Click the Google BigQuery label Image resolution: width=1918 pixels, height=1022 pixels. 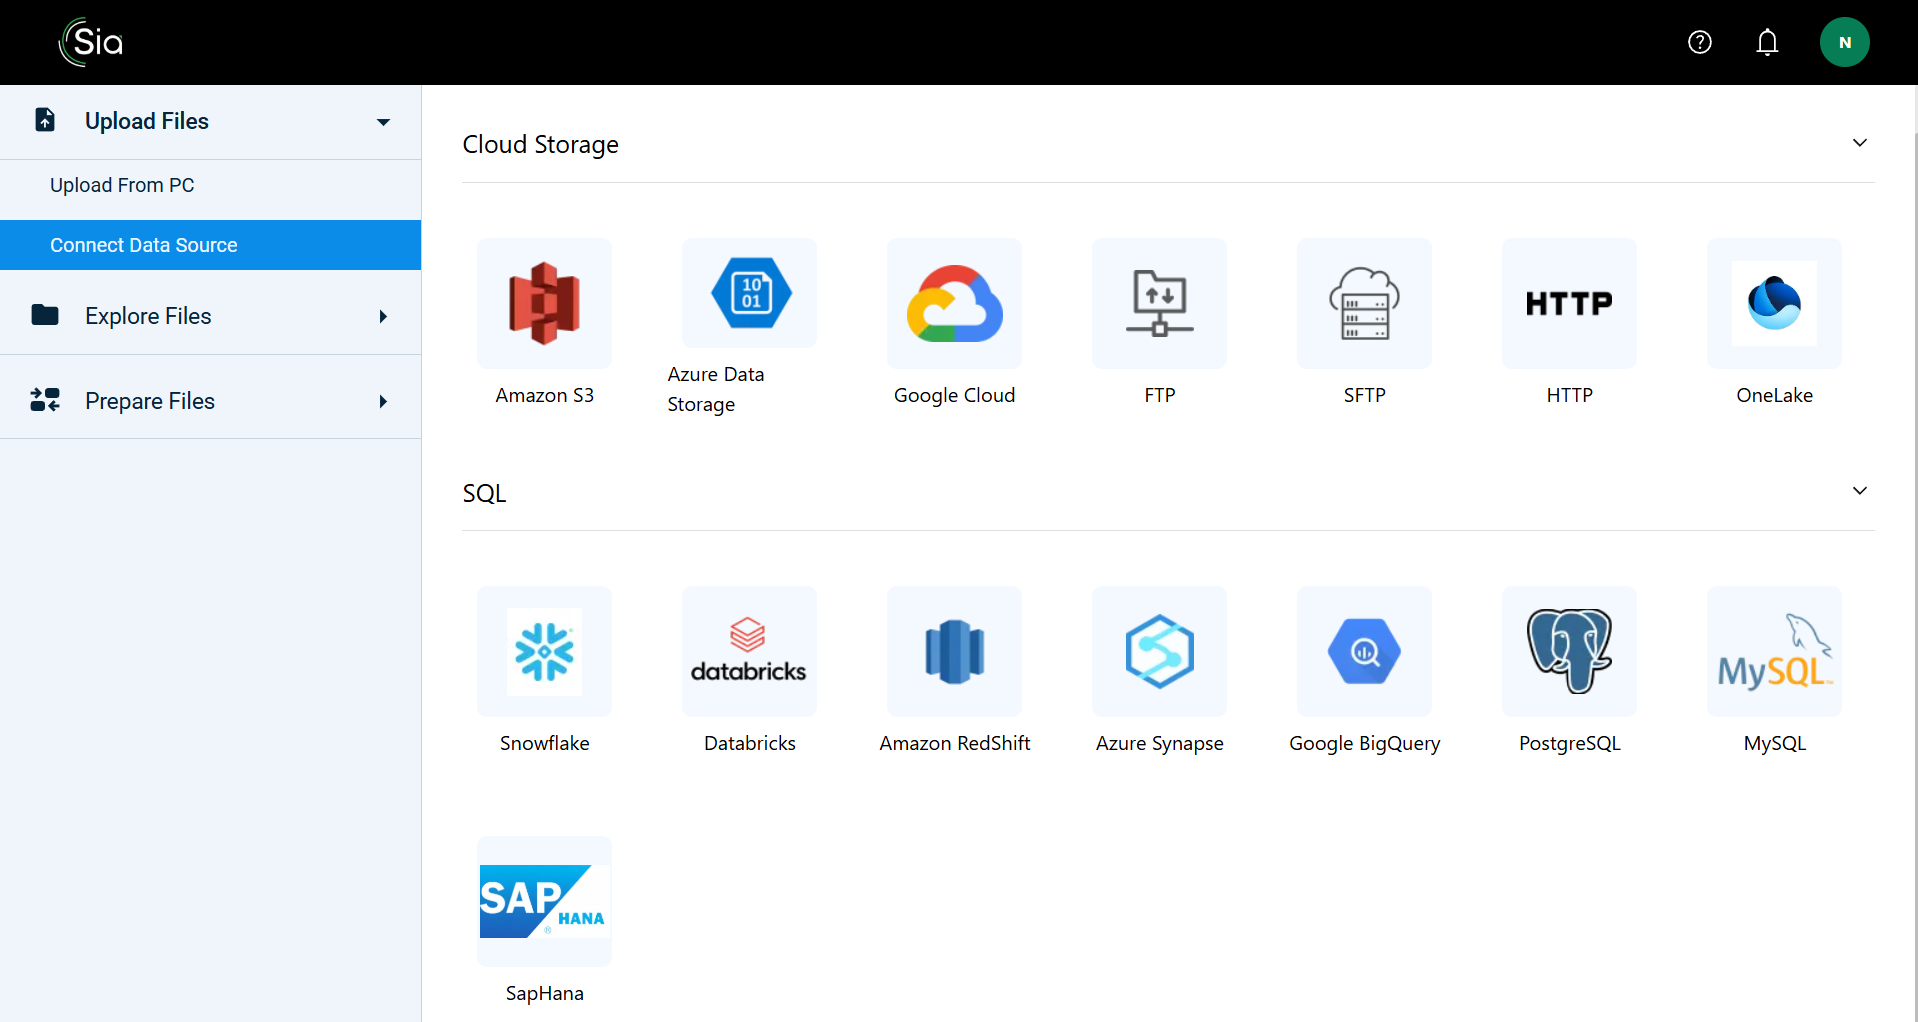1364,743
